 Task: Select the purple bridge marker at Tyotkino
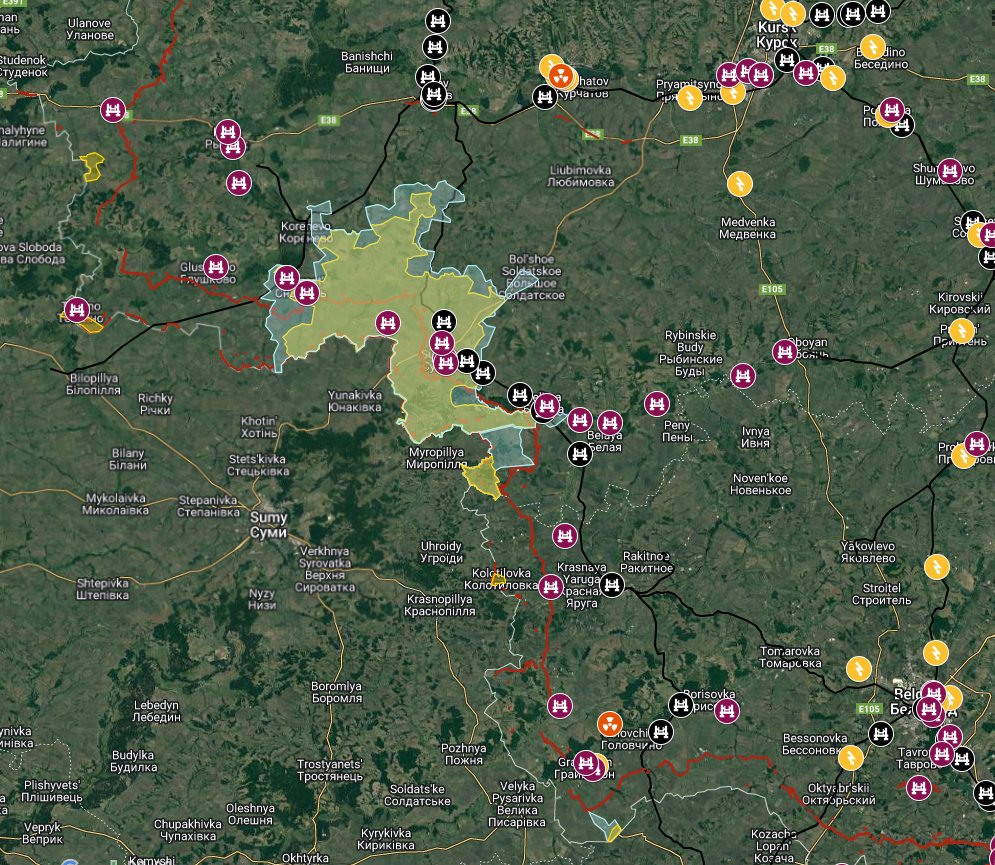[77, 310]
